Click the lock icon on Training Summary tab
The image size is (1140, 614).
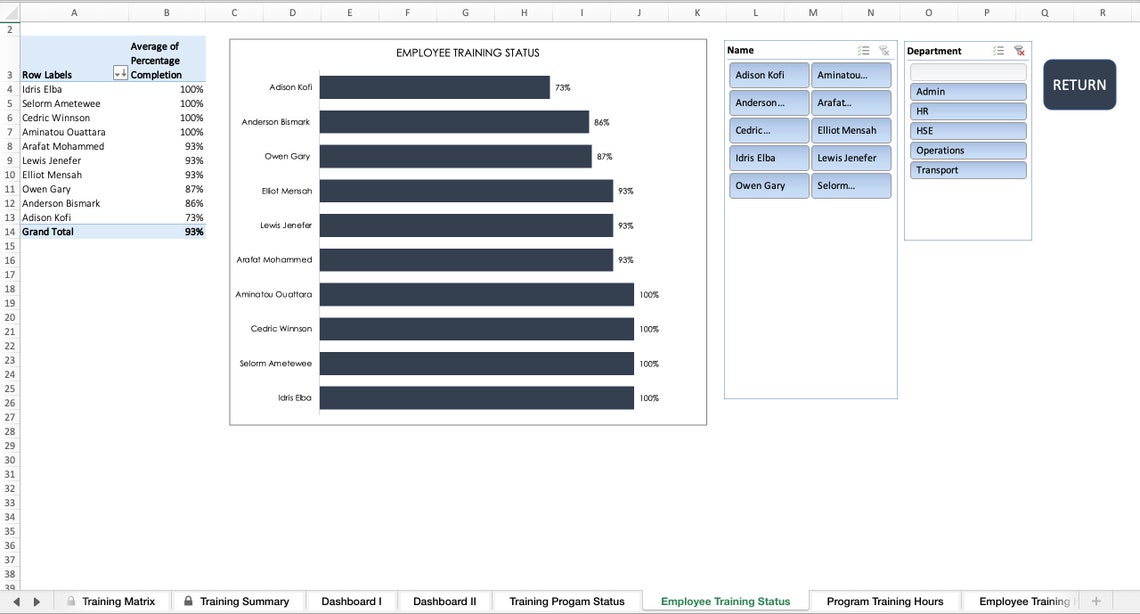coord(187,601)
